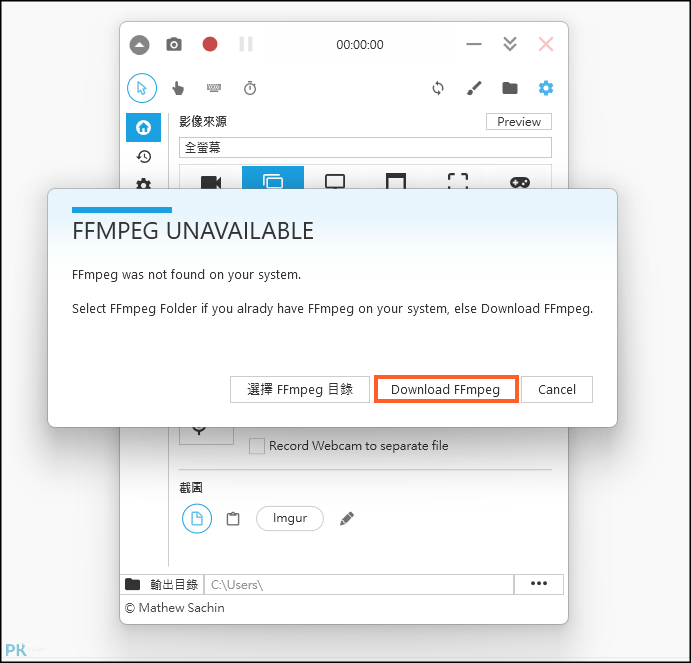Screen dimensions: 691x663
Task: Select the game capture controller icon
Action: pos(520,182)
